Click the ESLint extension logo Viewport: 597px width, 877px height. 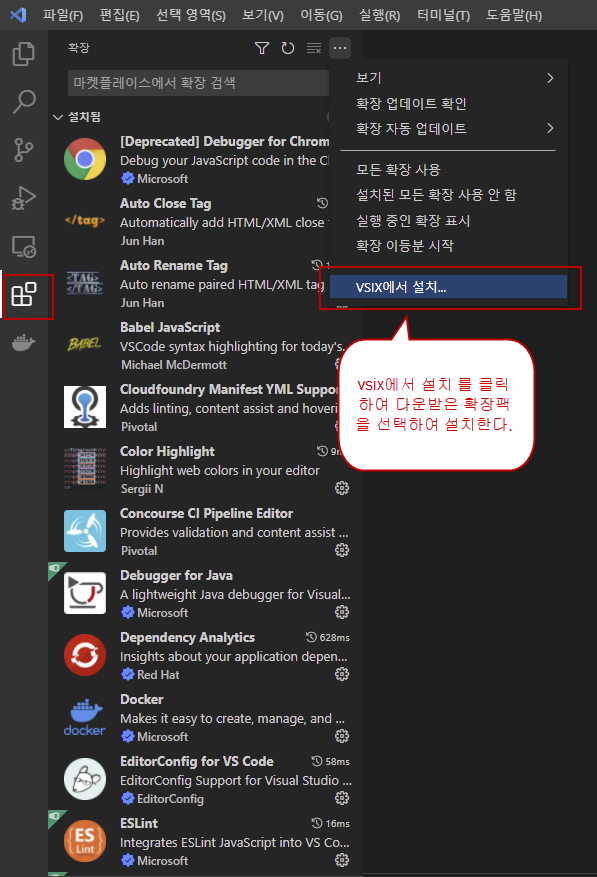[85, 841]
